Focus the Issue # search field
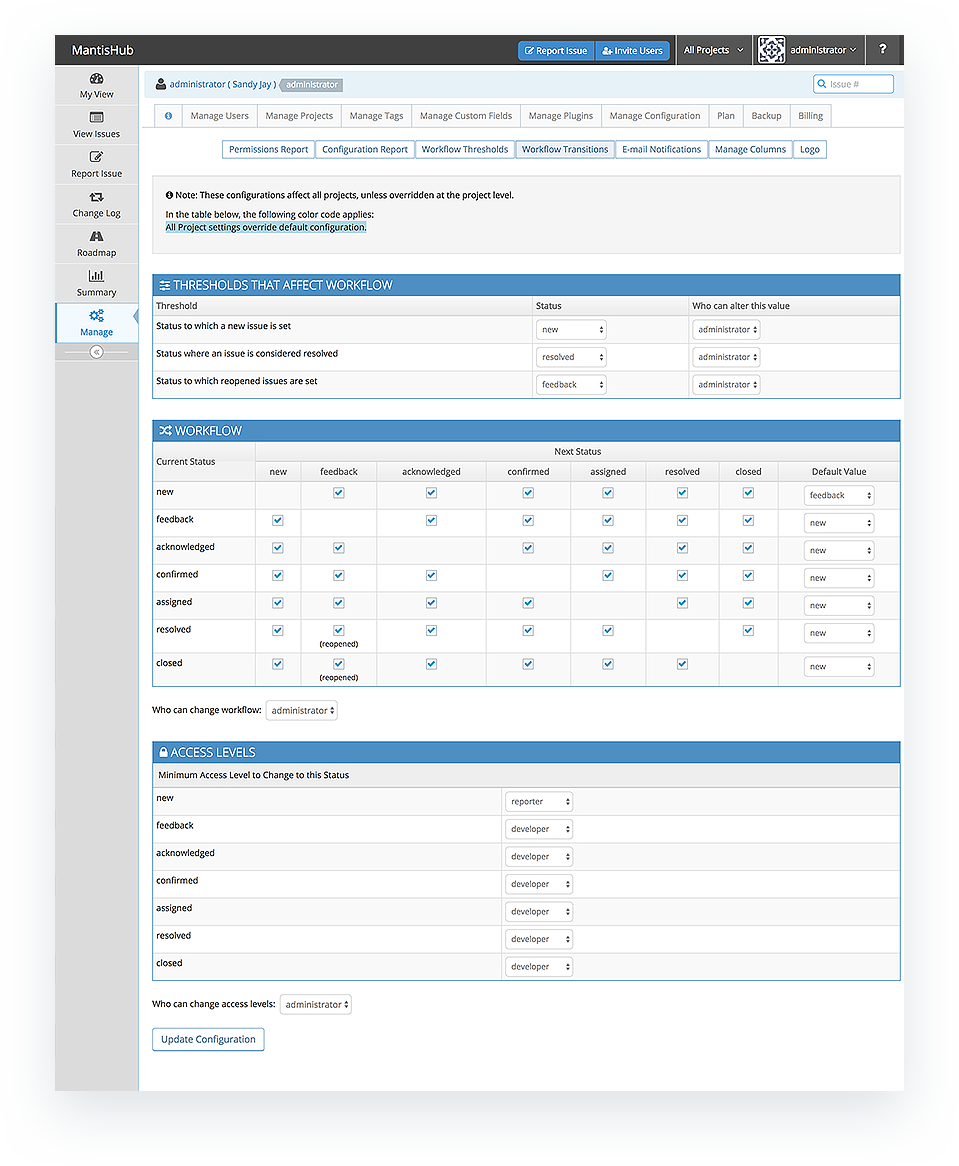This screenshot has width=959, height=1166. click(853, 84)
